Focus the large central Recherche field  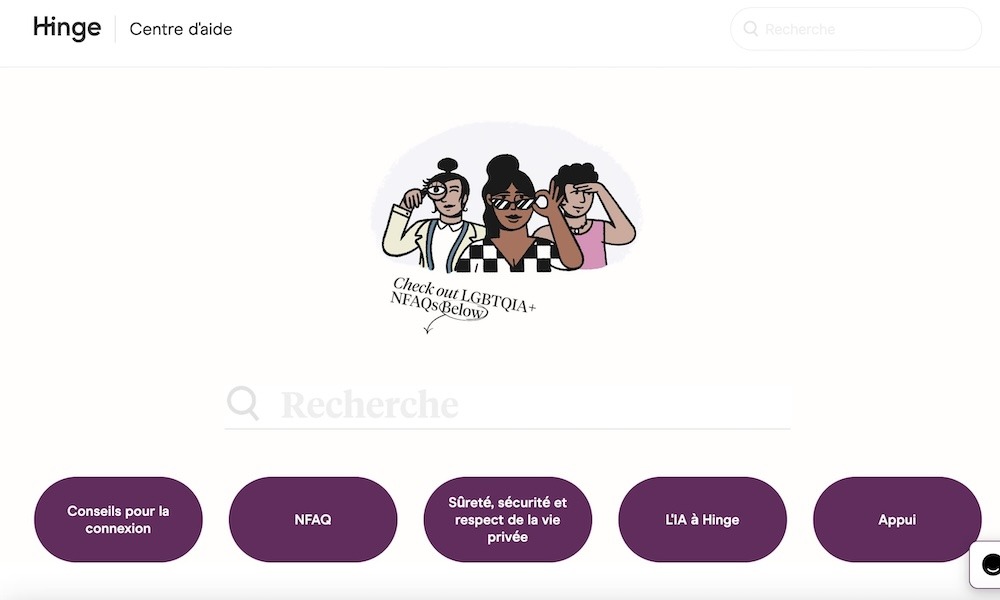[507, 405]
